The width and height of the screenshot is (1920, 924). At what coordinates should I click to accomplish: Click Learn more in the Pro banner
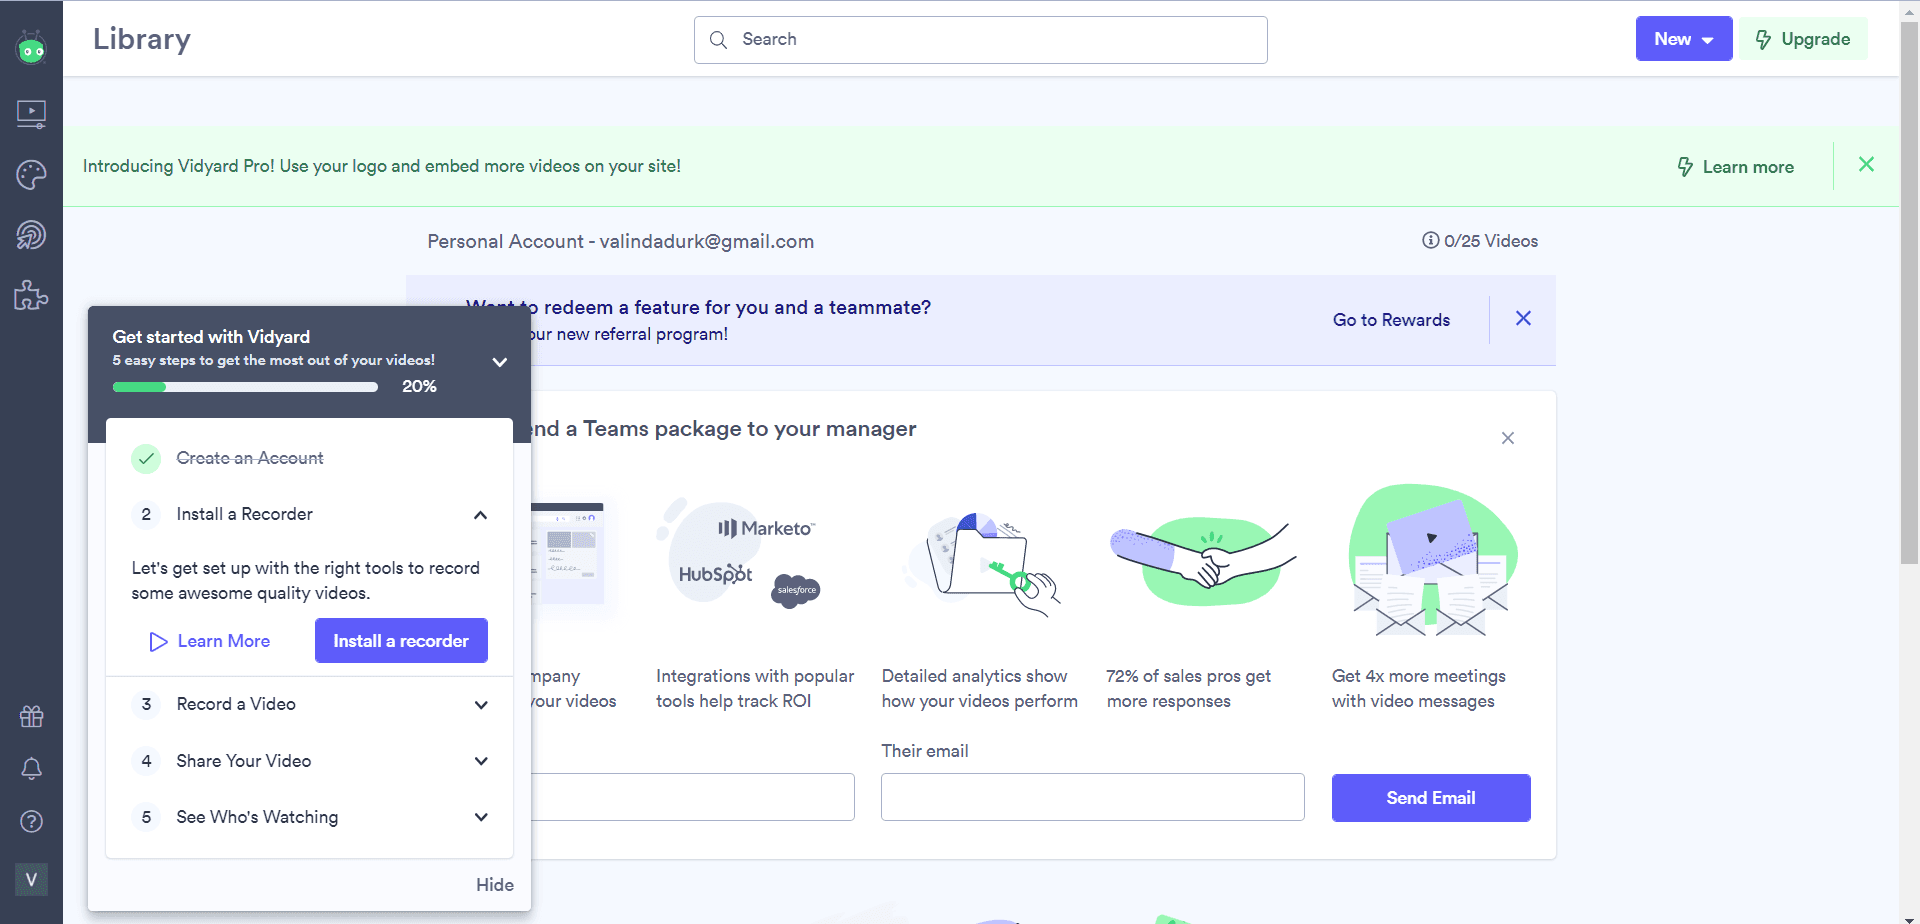point(1736,167)
